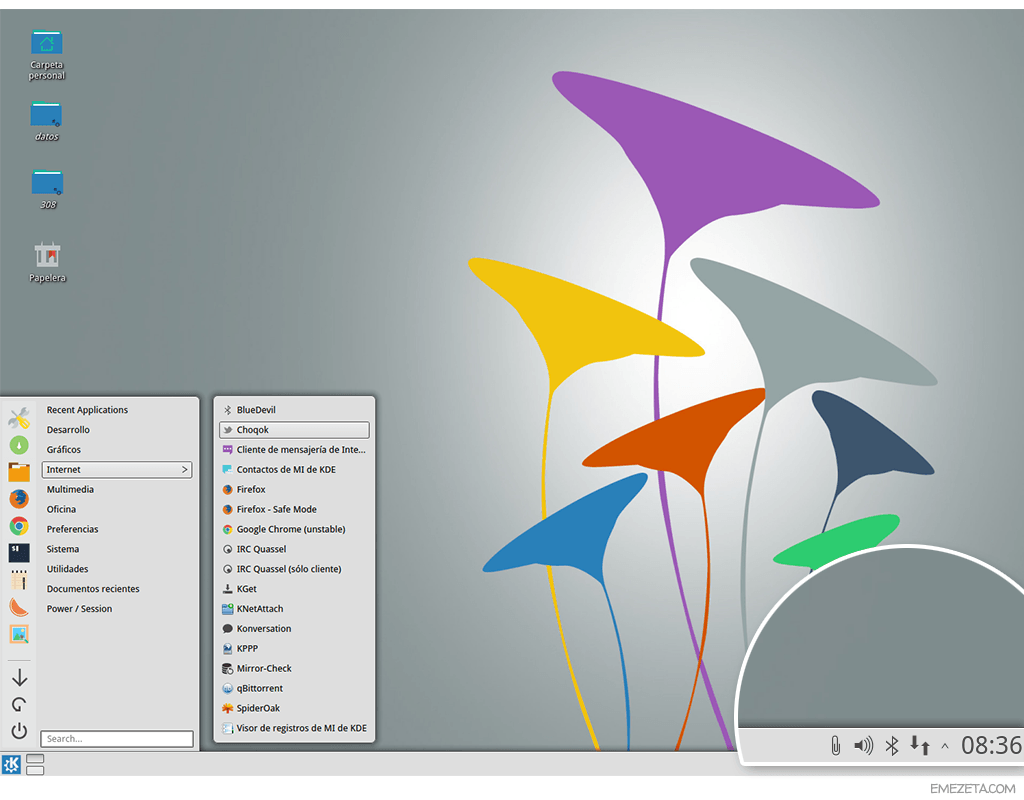Open the orange folder file manager favorite
The image size is (1024, 800).
[x=19, y=472]
